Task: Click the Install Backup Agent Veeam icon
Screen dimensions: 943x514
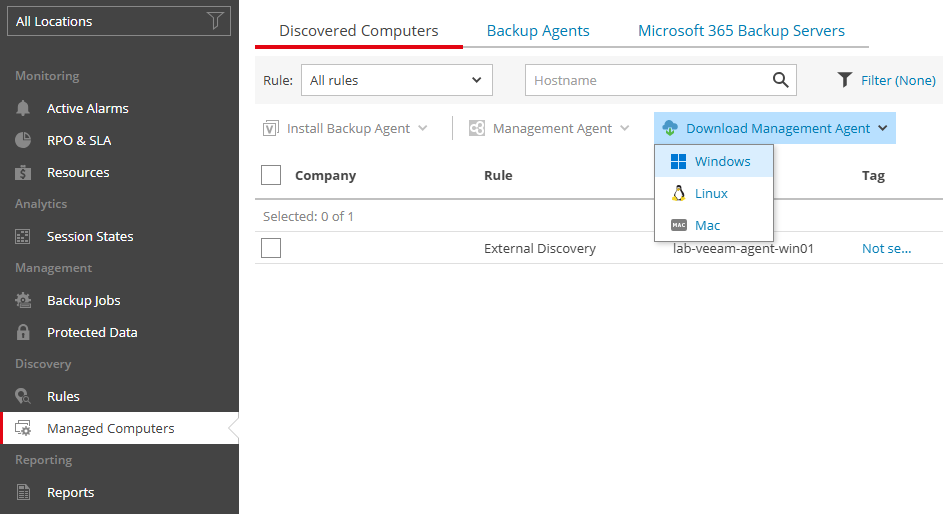Action: point(271,128)
